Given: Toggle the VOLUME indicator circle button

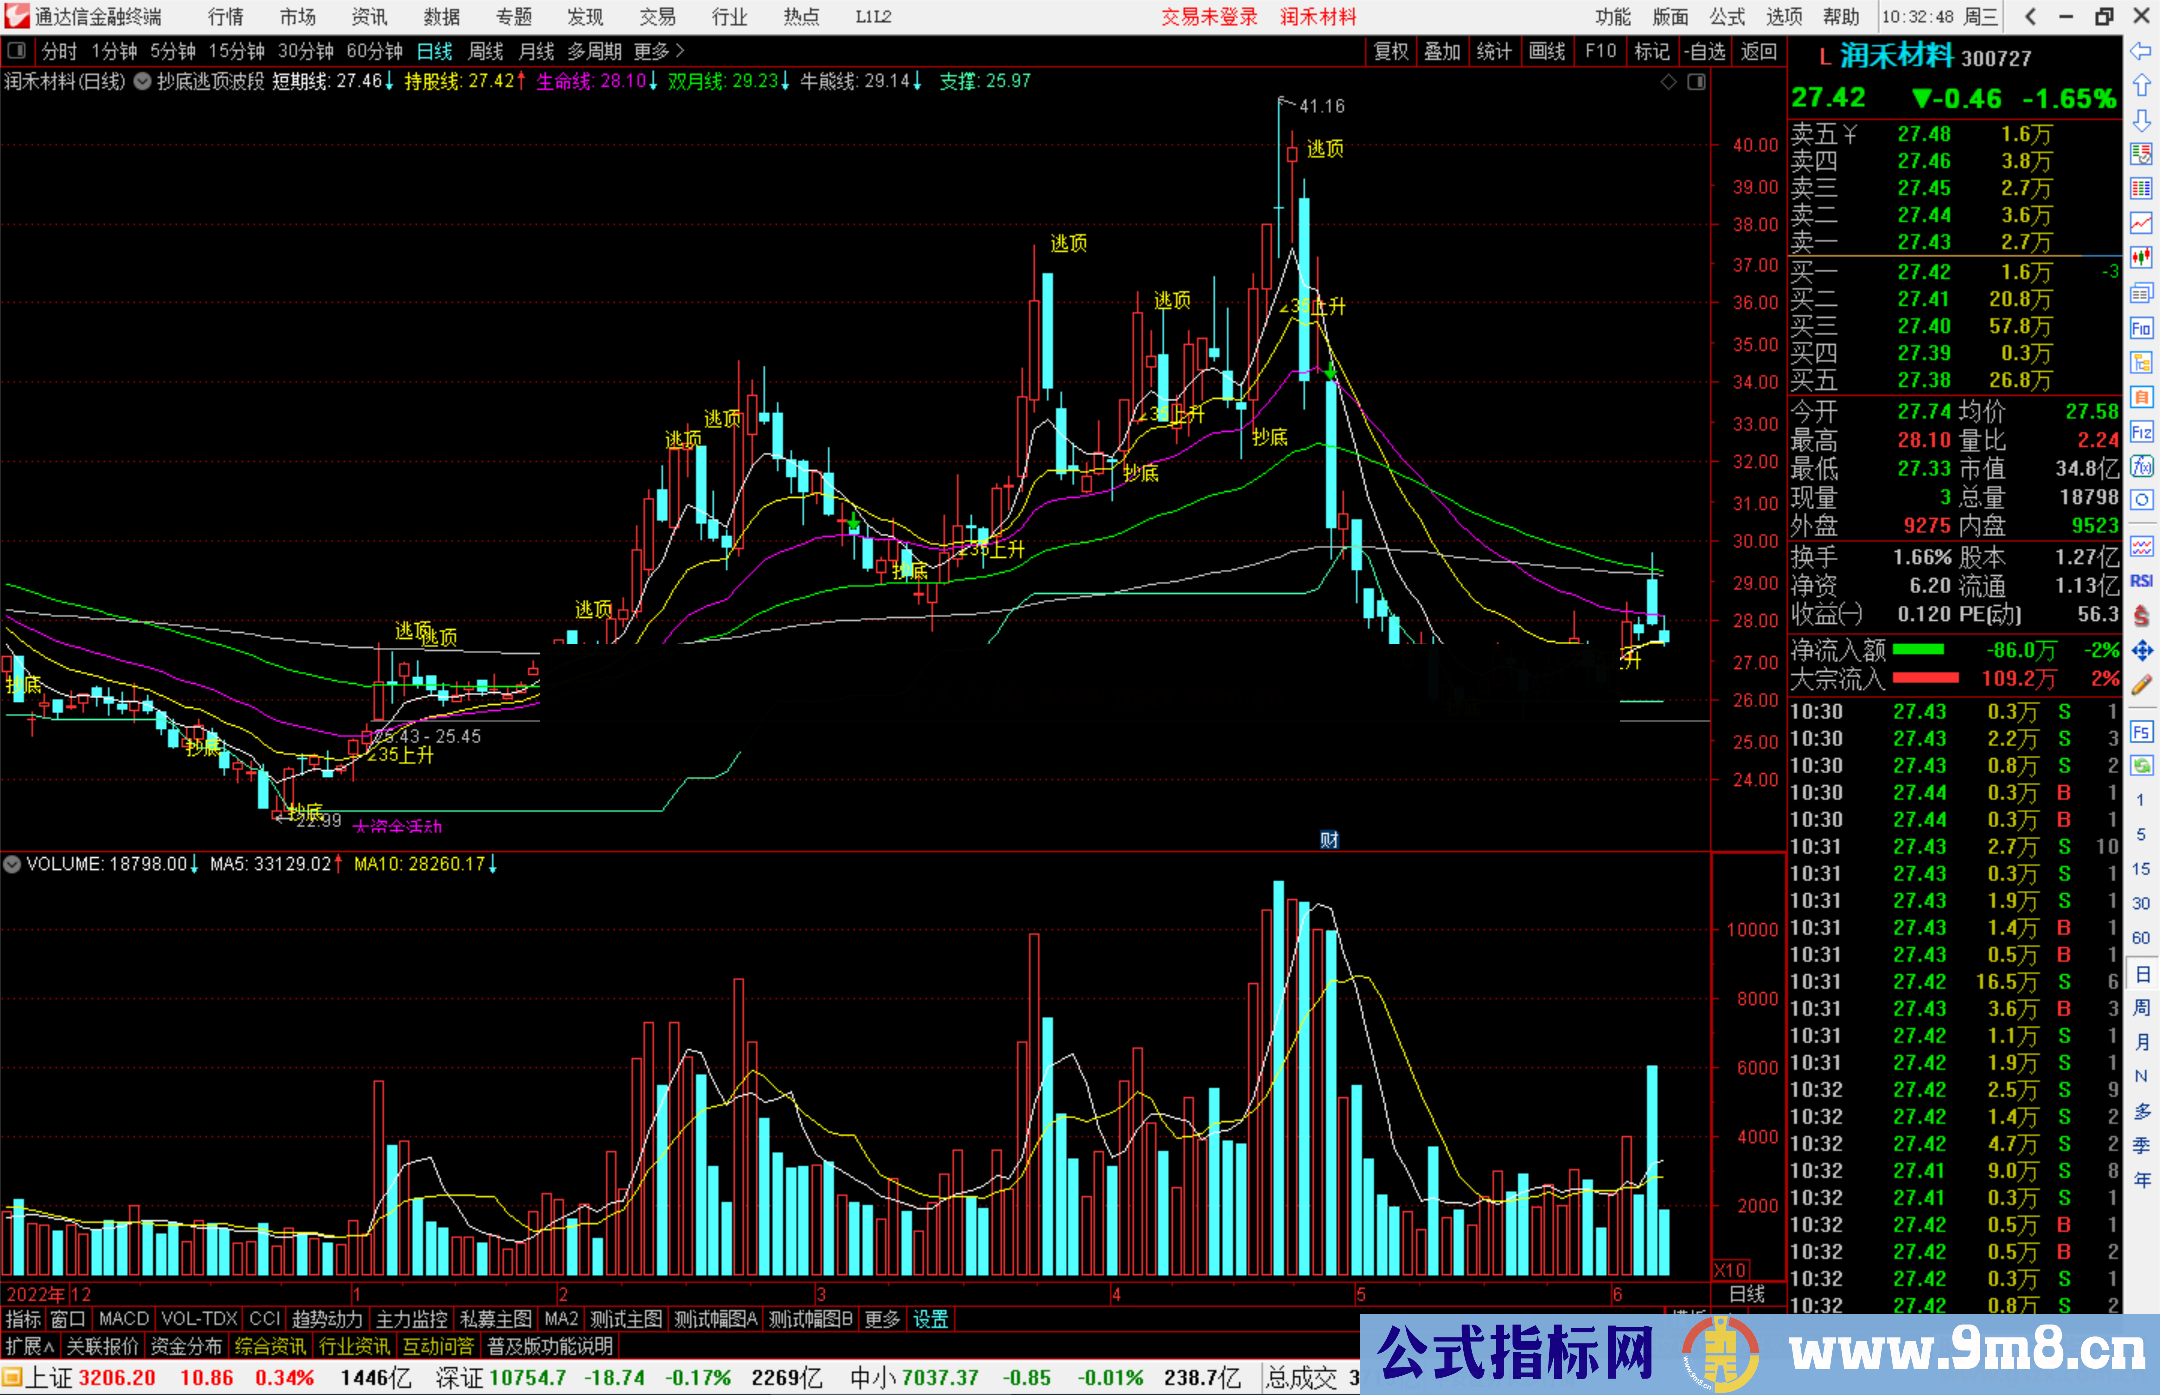Looking at the screenshot, I should tap(13, 864).
